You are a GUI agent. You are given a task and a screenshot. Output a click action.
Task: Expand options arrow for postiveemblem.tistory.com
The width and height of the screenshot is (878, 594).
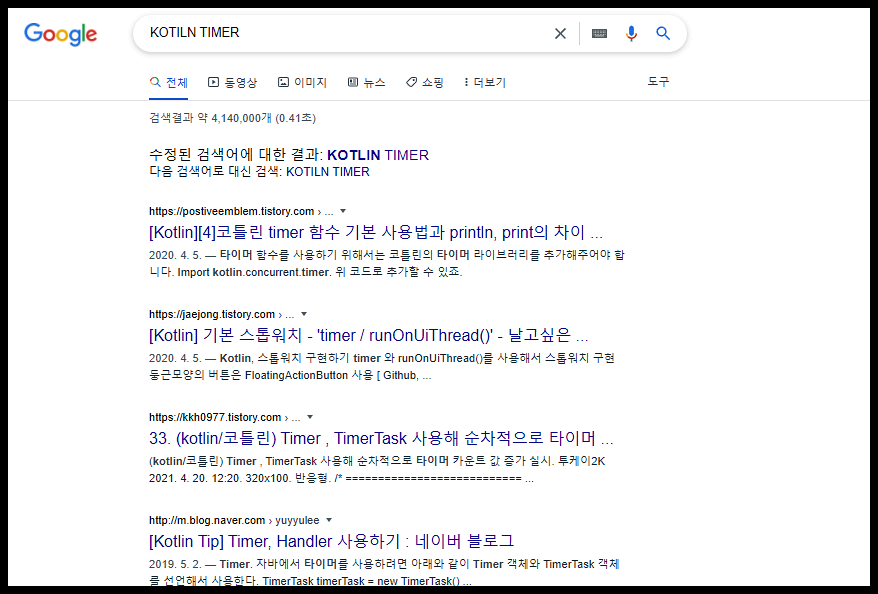coord(343,211)
